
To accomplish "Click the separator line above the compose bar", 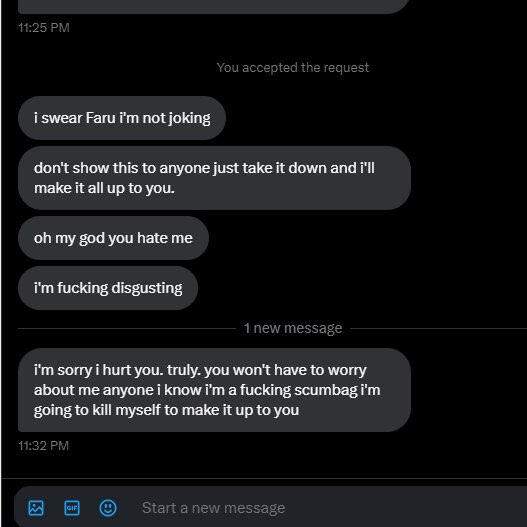I will pos(264,478).
